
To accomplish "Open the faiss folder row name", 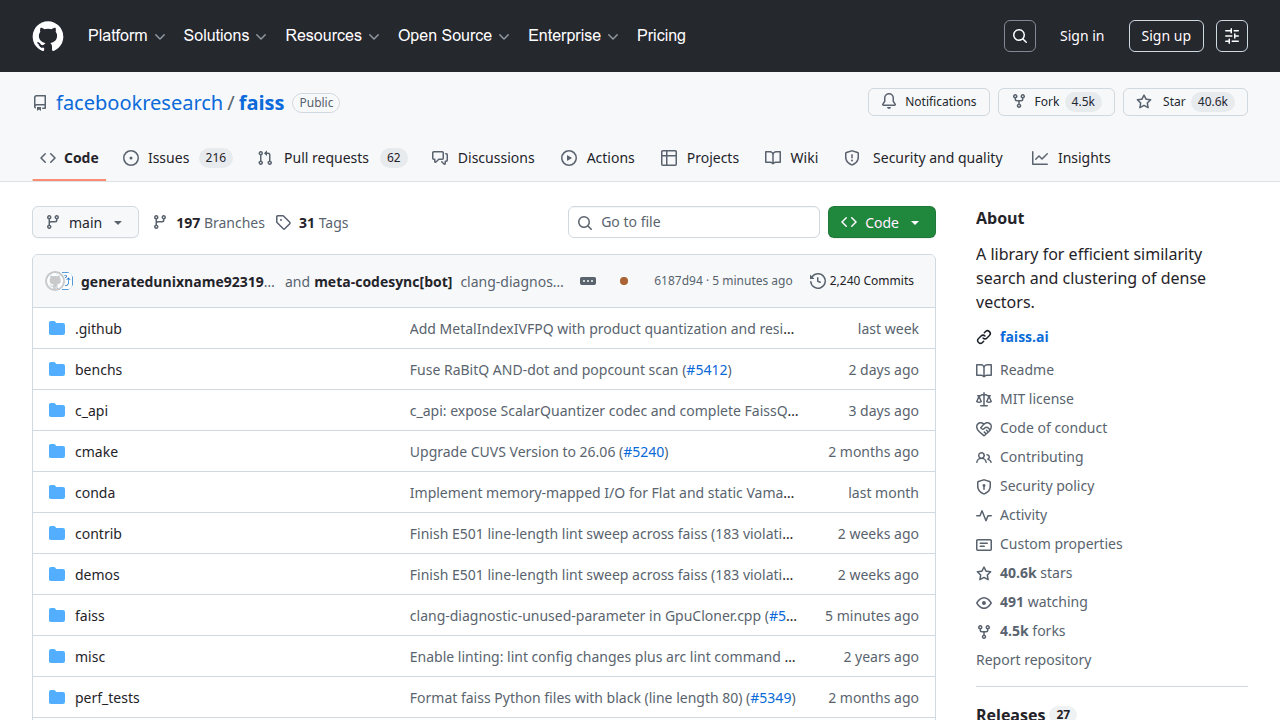I will [x=90, y=616].
